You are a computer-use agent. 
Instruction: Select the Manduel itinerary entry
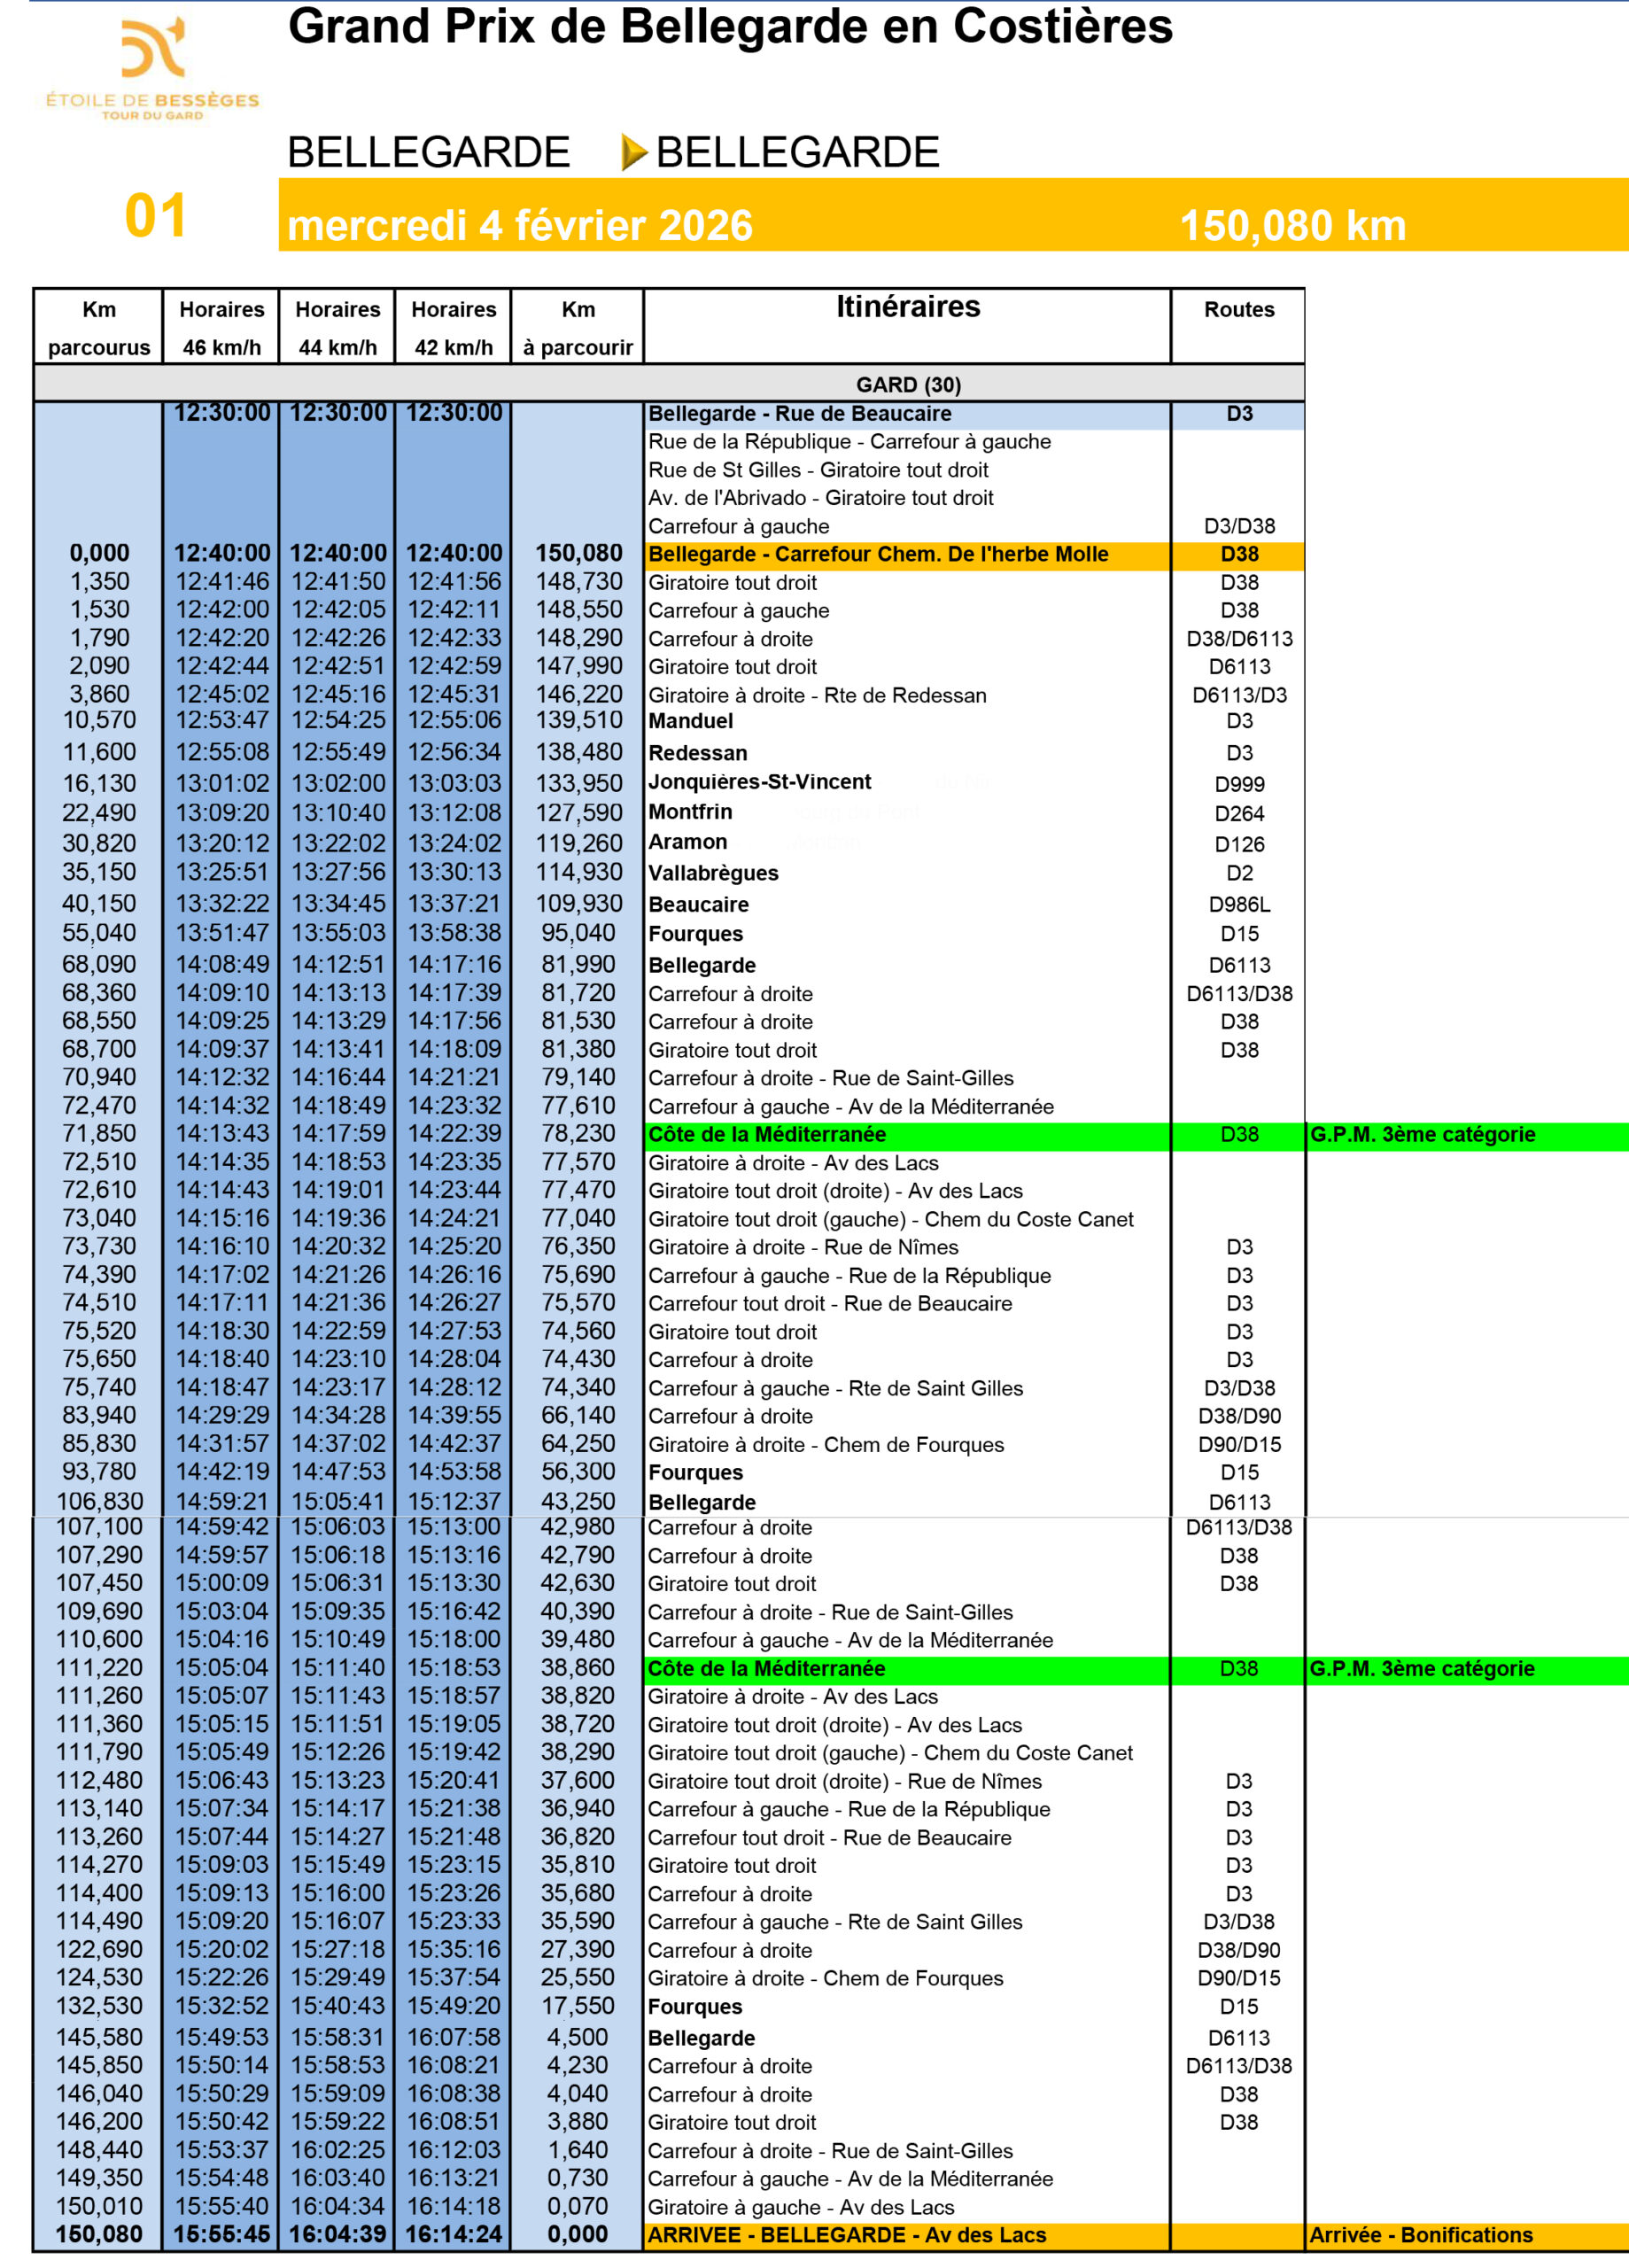click(x=690, y=721)
